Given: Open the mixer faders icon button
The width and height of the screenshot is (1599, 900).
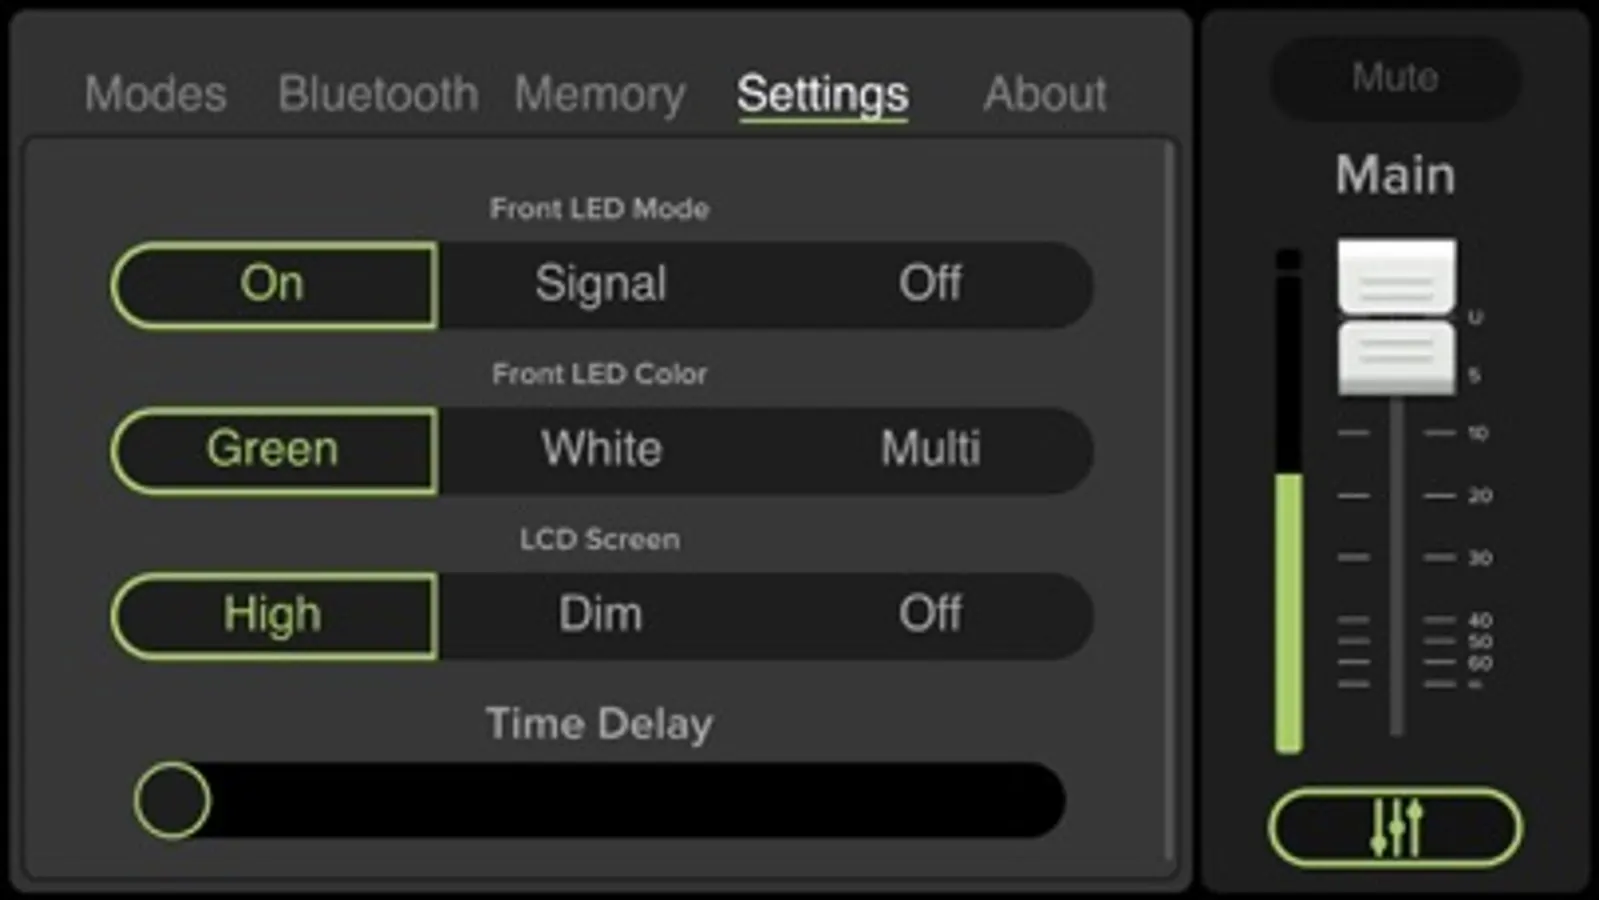Looking at the screenshot, I should [x=1395, y=827].
